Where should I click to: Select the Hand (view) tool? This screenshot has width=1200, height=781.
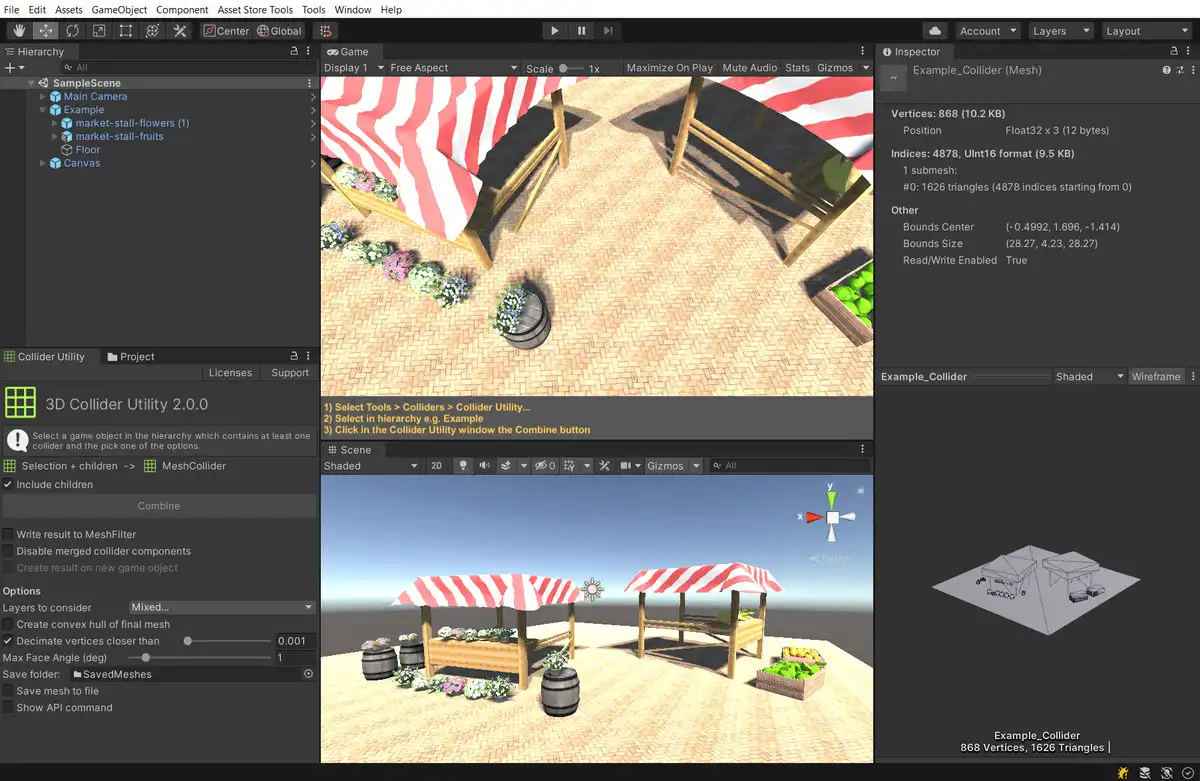pyautogui.click(x=19, y=31)
